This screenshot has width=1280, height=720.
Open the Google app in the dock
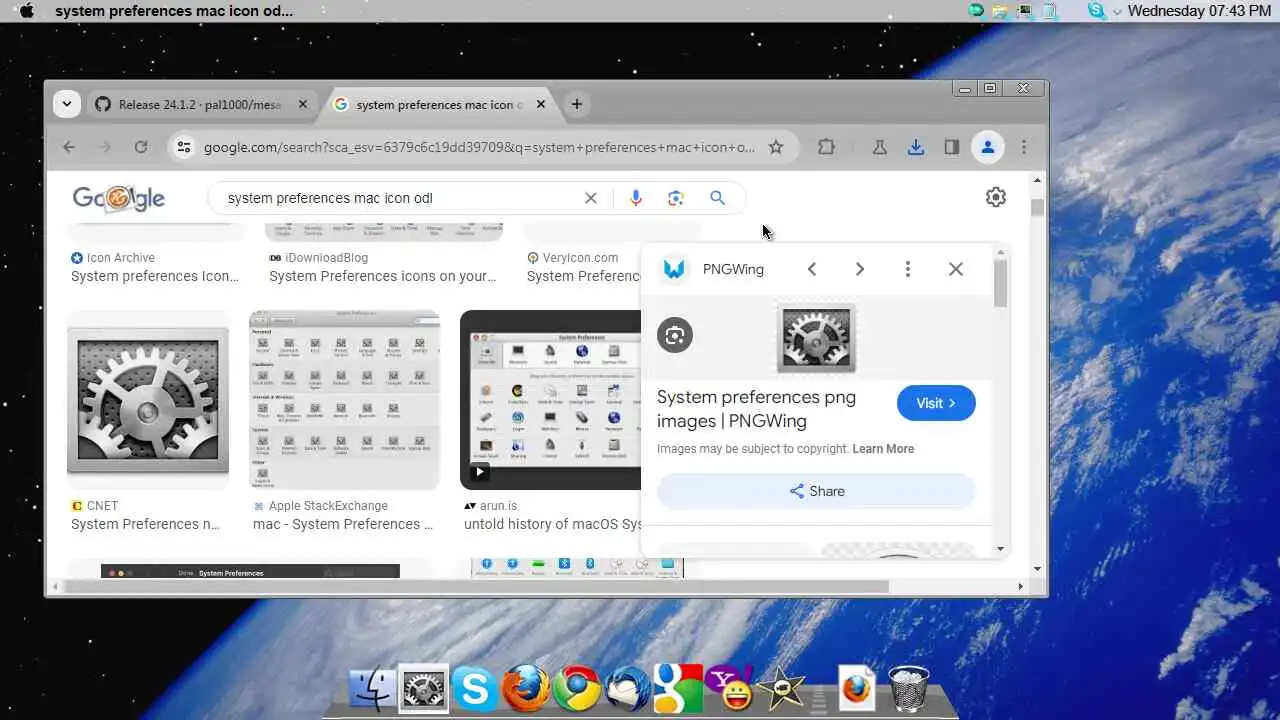coord(678,689)
